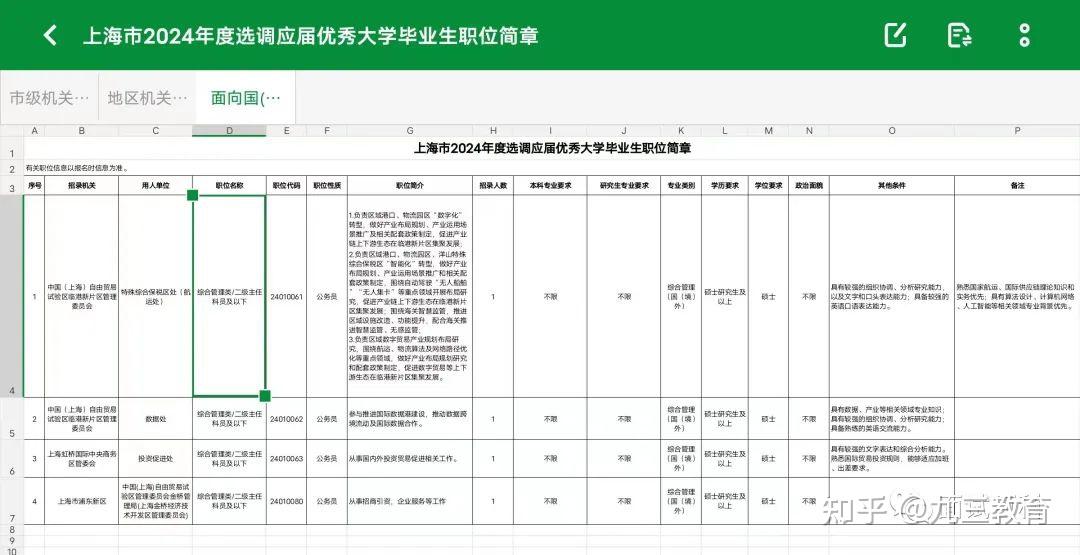Select column D header
The height and width of the screenshot is (555, 1080).
click(229, 131)
